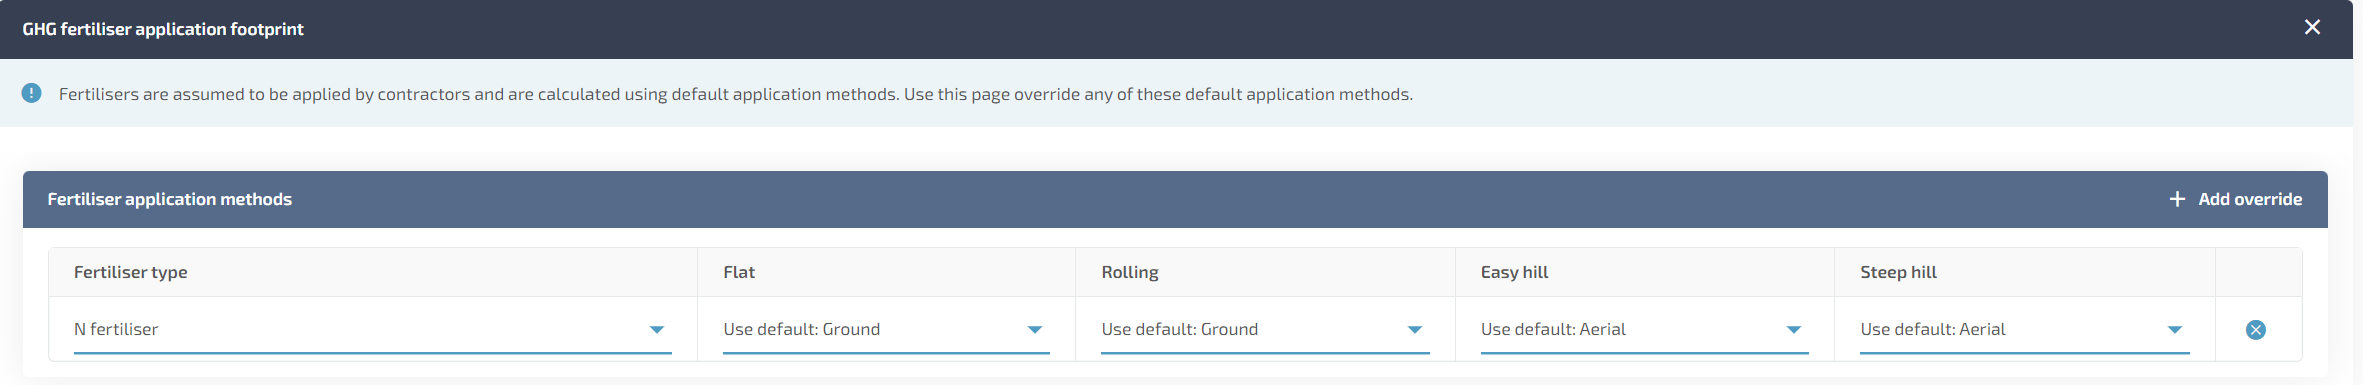Expand the Flat application method dropdown arrow
This screenshot has height=385, width=2363.
tap(1035, 330)
